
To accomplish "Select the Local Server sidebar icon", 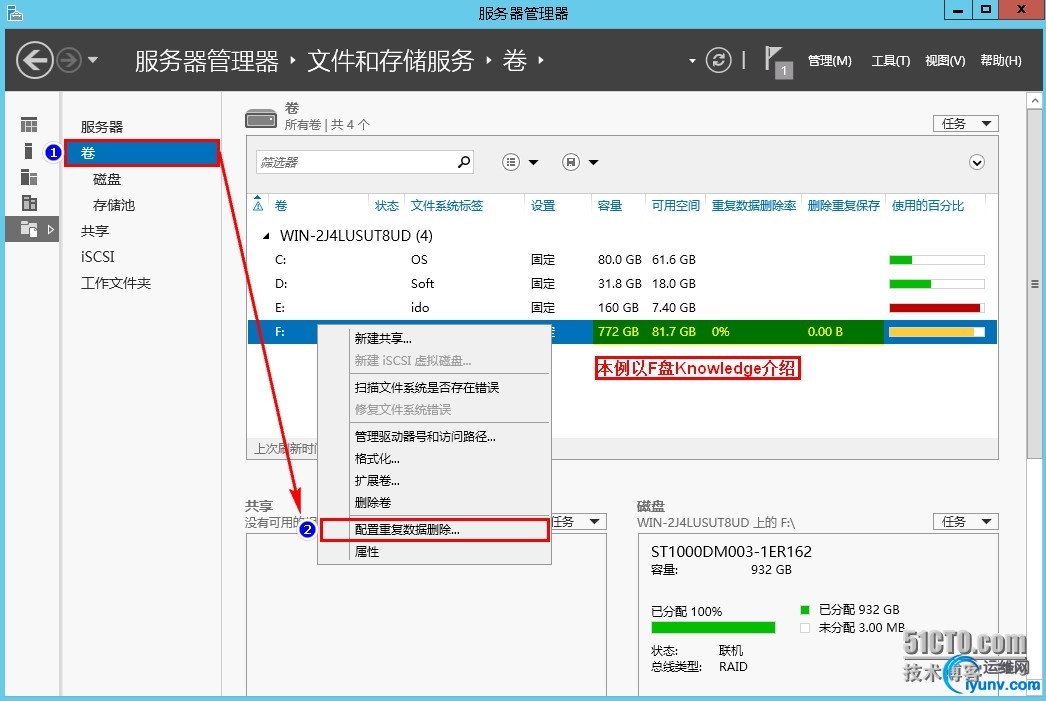I will coord(29,151).
